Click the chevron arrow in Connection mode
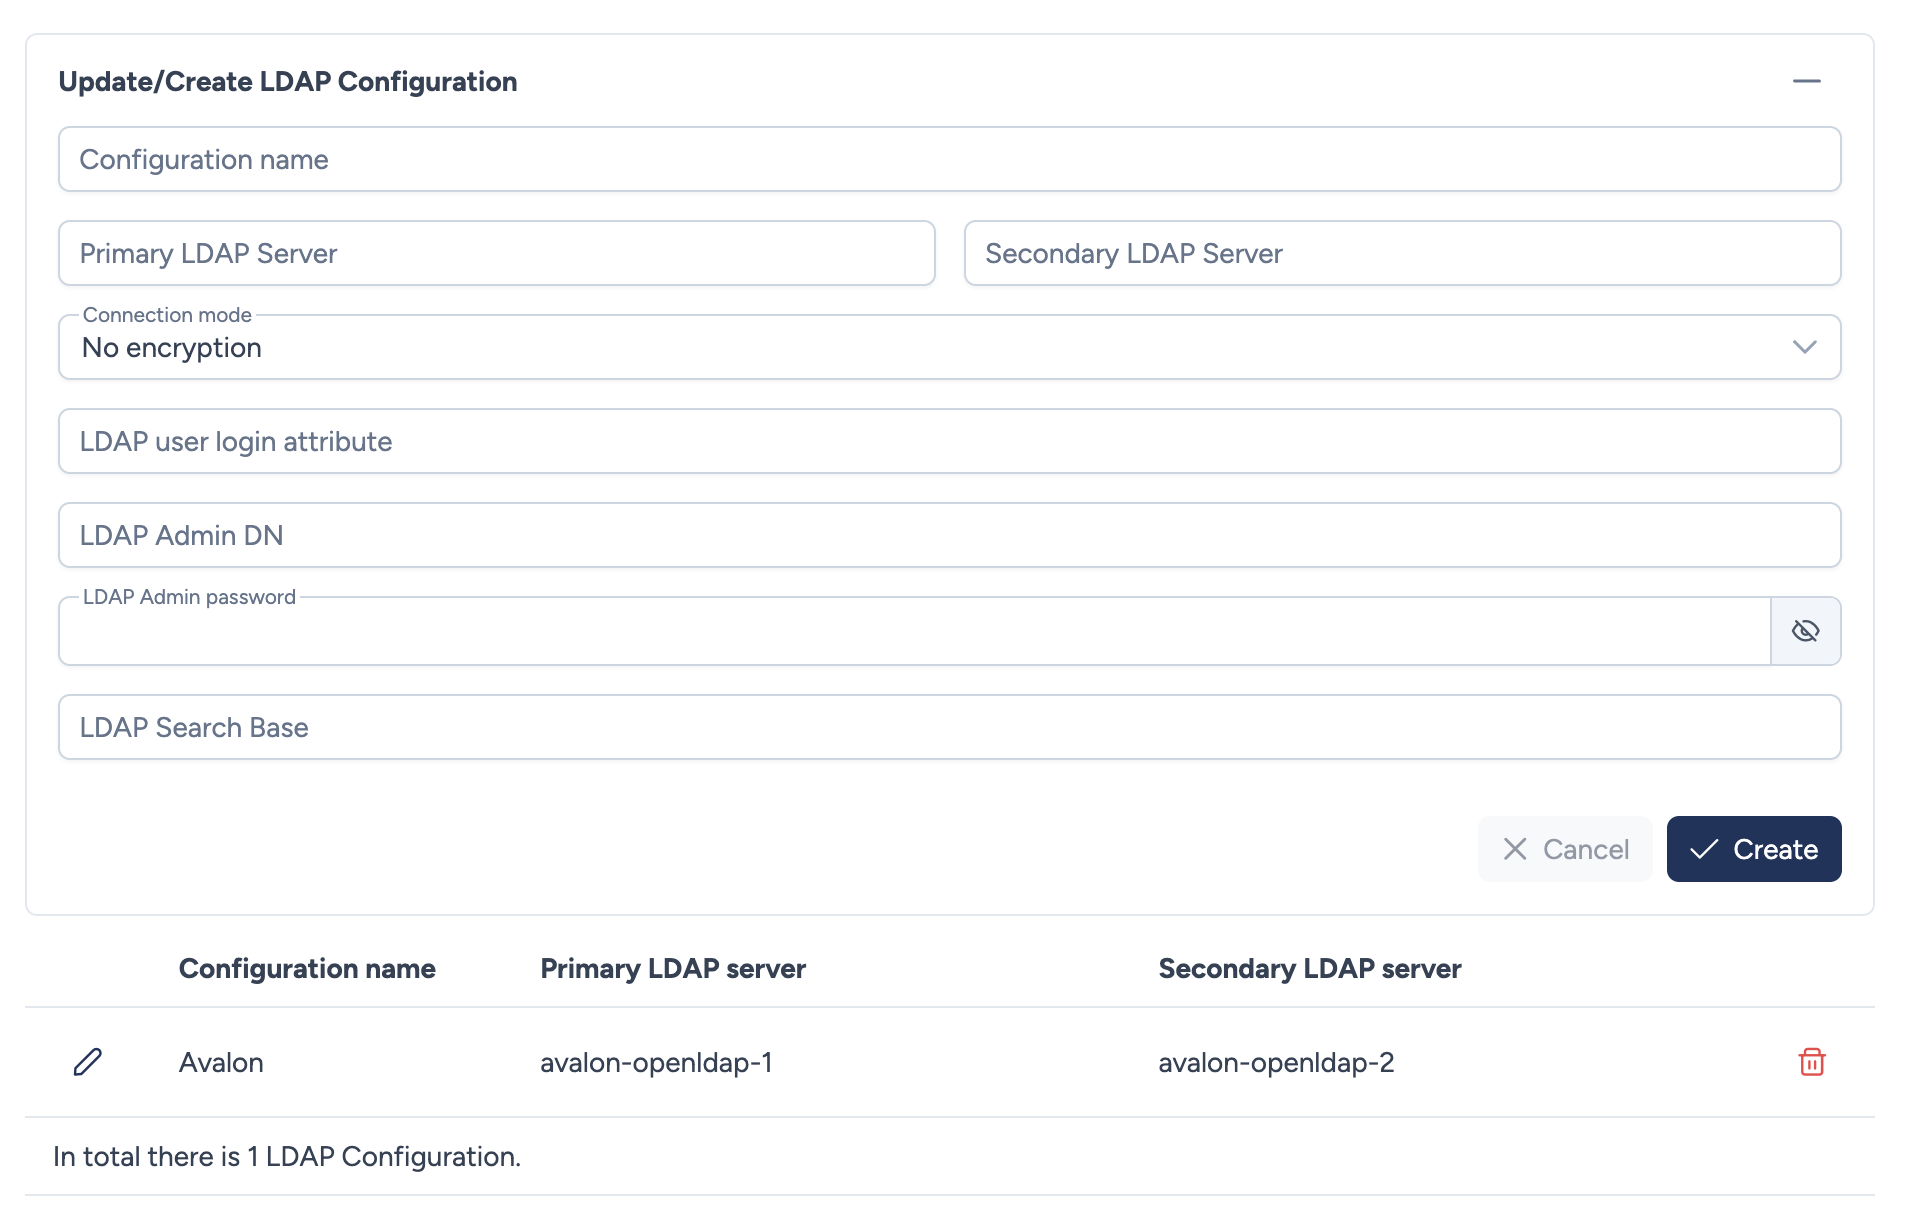 coord(1804,348)
